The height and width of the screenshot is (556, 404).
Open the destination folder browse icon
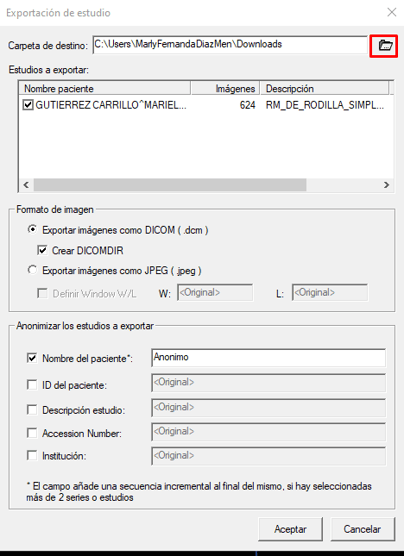pyautogui.click(x=385, y=45)
